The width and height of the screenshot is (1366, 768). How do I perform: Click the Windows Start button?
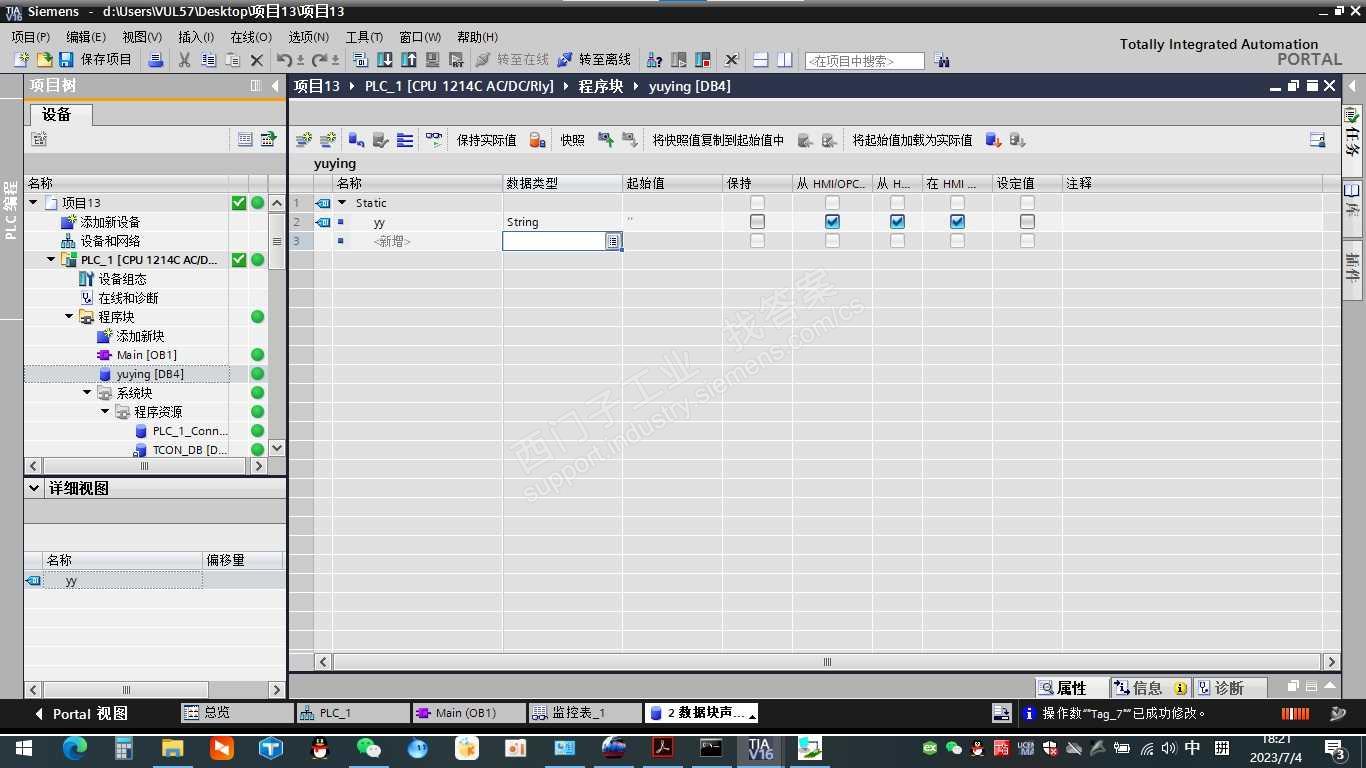pyautogui.click(x=23, y=748)
